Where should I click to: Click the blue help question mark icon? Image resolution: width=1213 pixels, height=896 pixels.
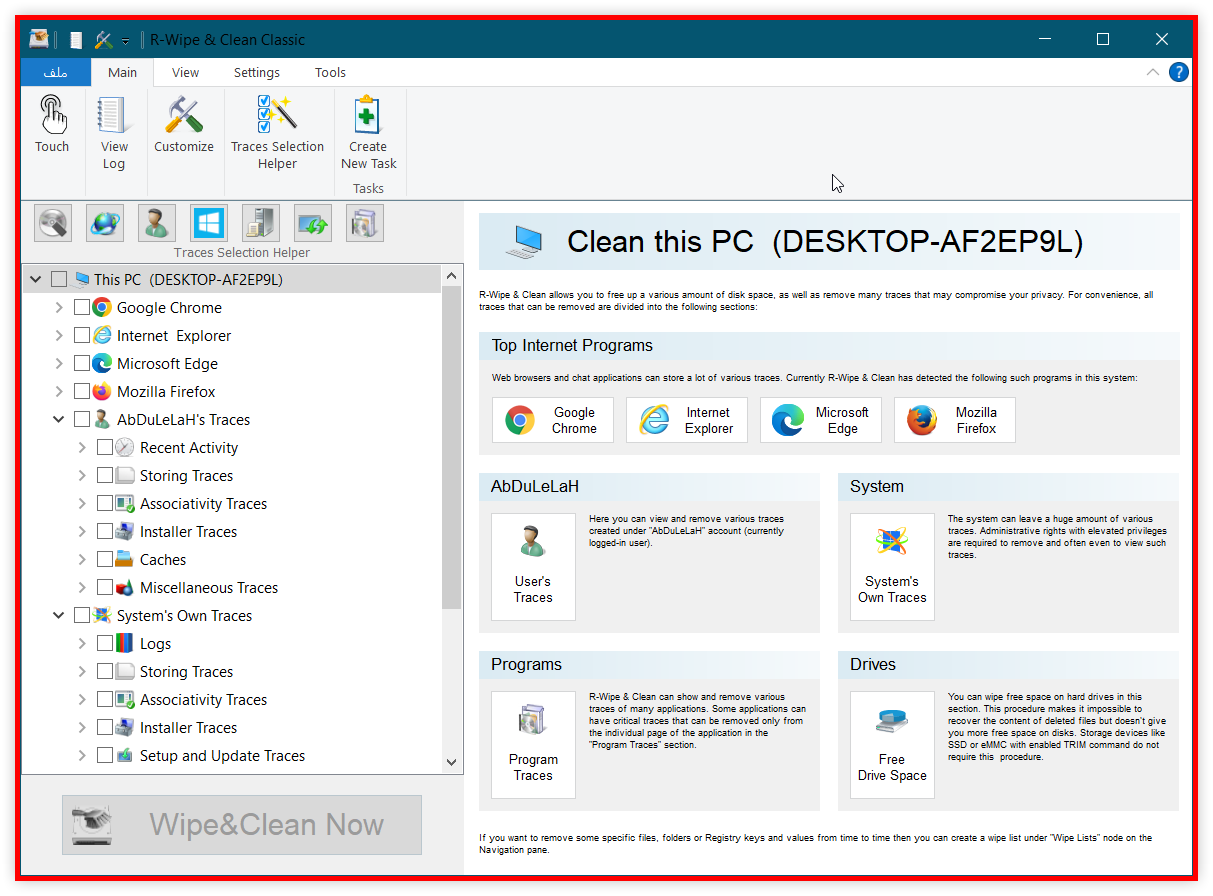[1179, 72]
